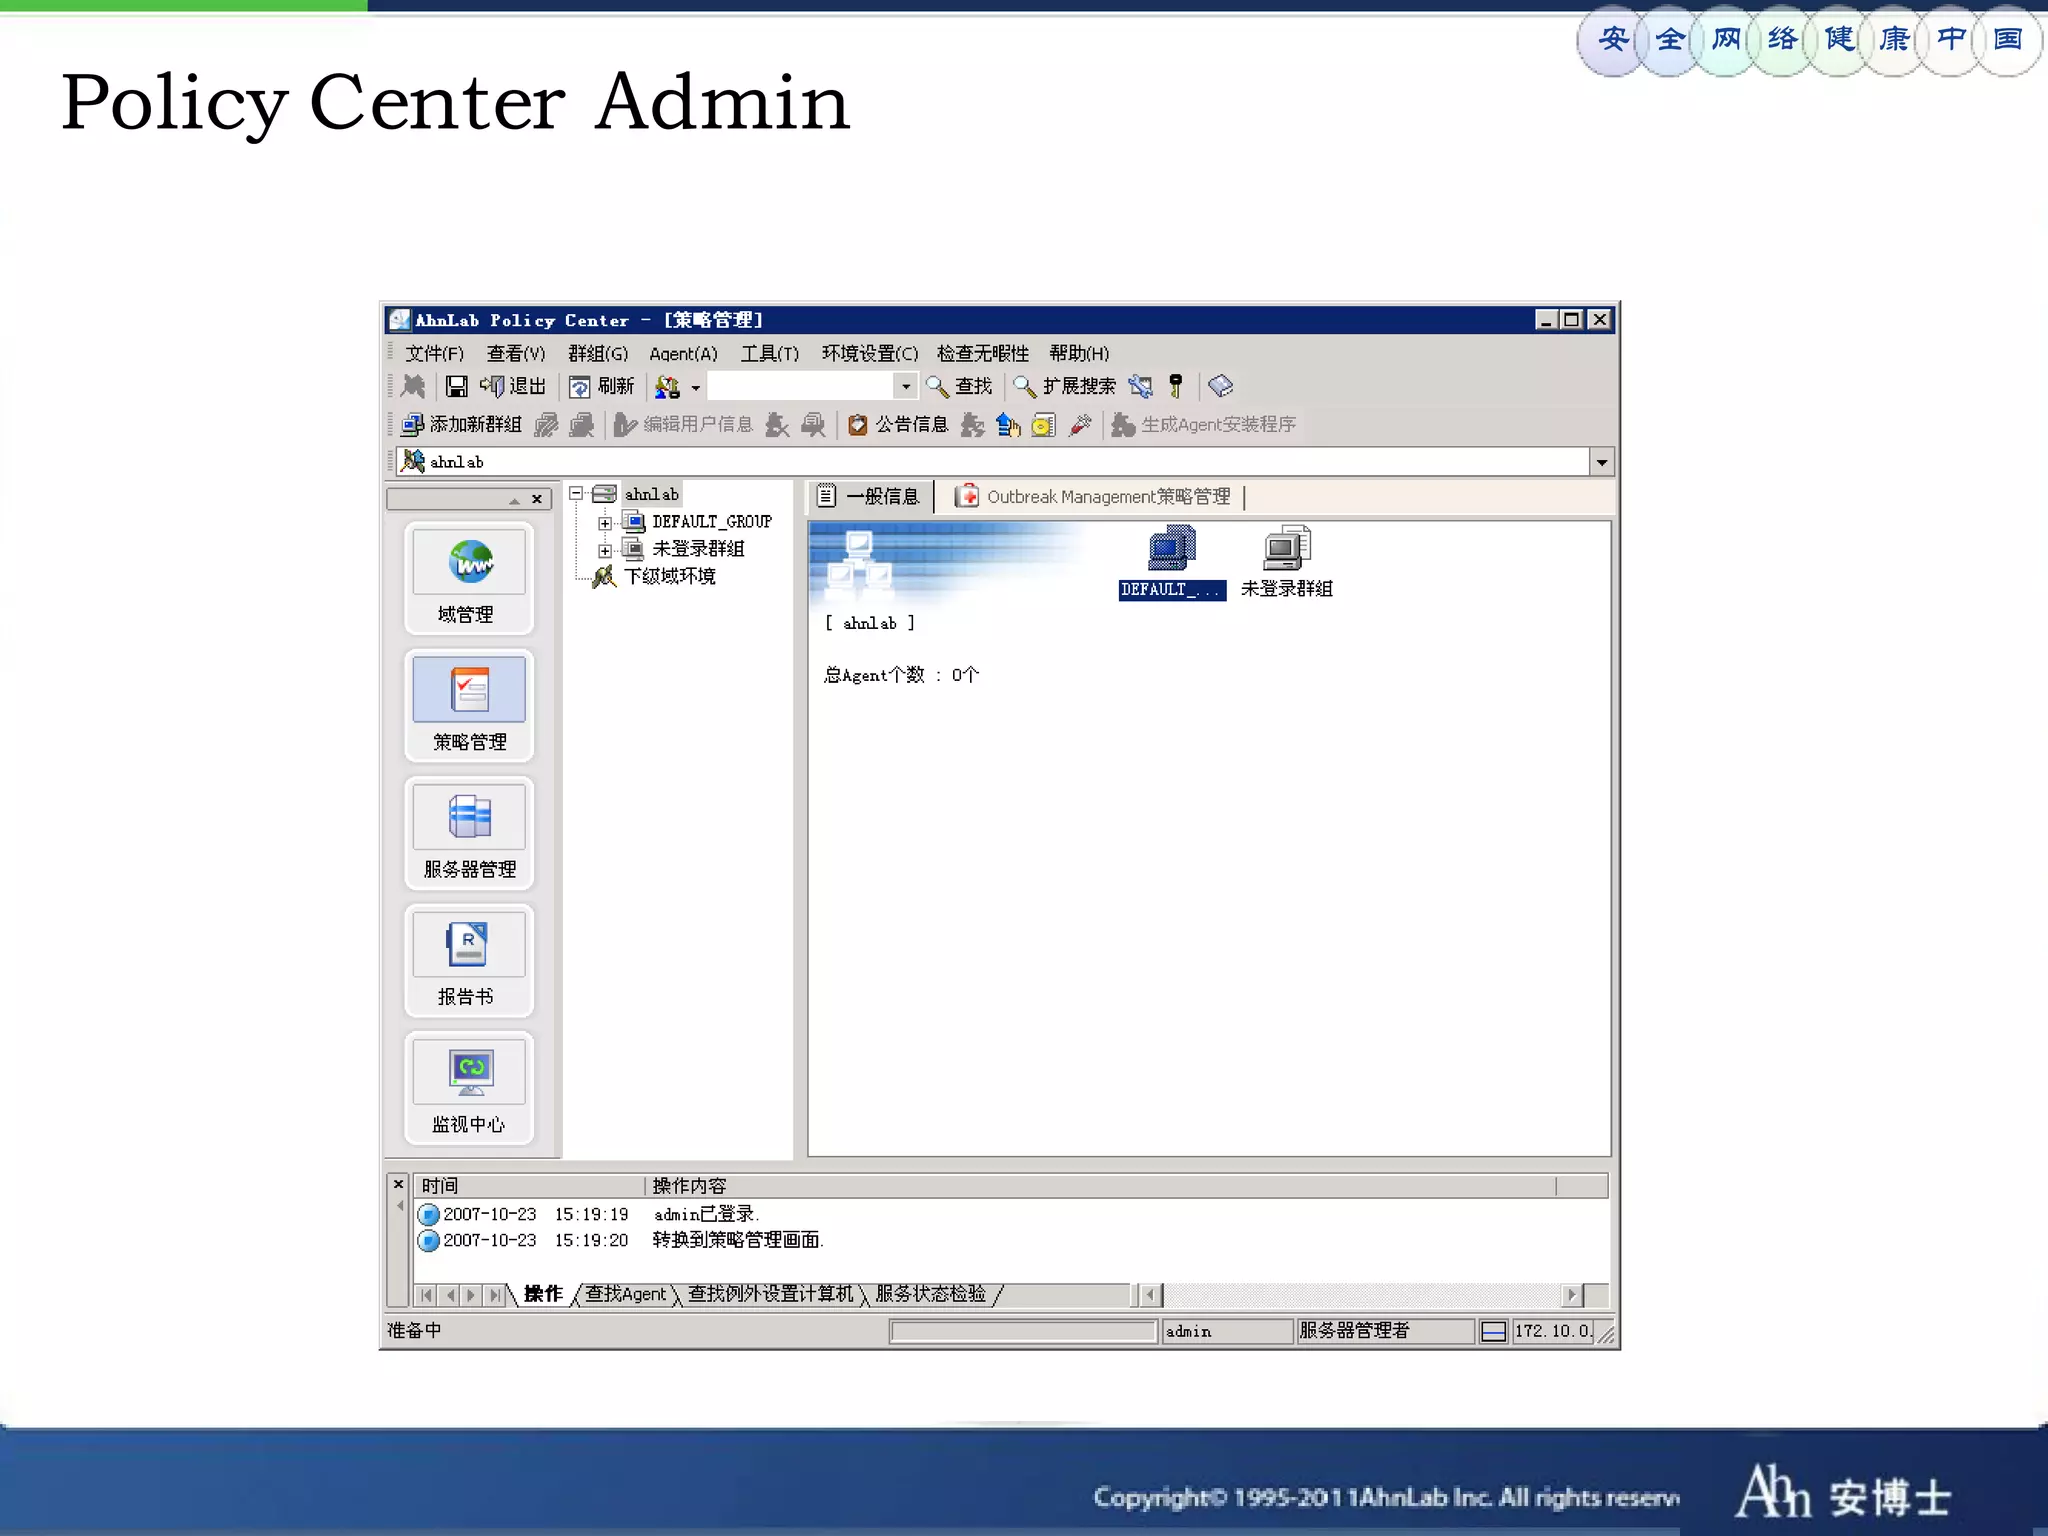
Task: Collapse the ahnlab root tree node
Action: coord(576,494)
